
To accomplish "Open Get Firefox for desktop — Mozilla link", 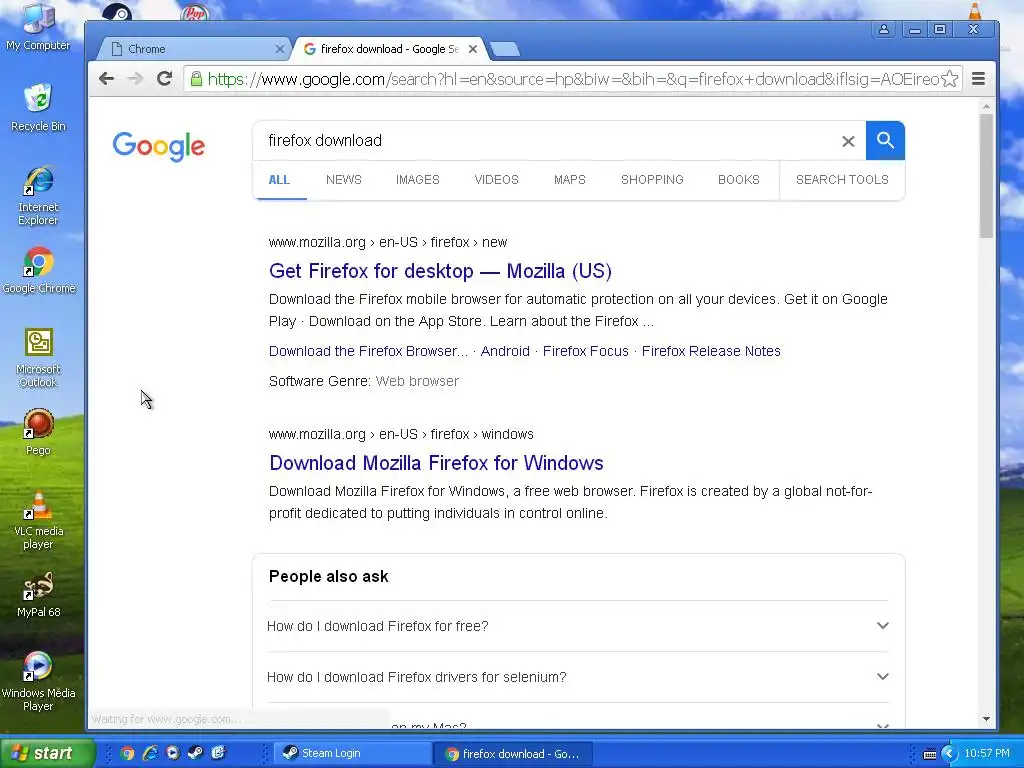I will tap(440, 271).
